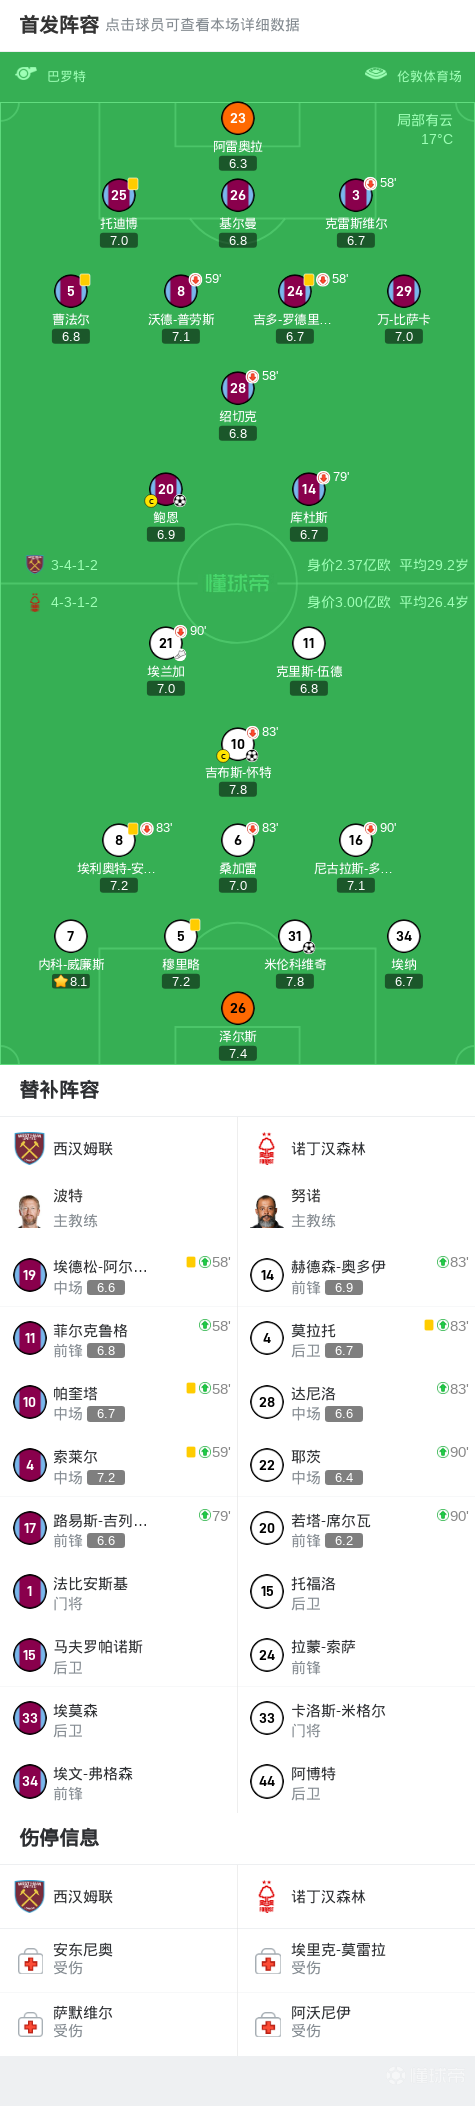Click 诺丁汉森林 team name in injury section
Image resolution: width=475 pixels, height=2106 pixels.
328,1897
